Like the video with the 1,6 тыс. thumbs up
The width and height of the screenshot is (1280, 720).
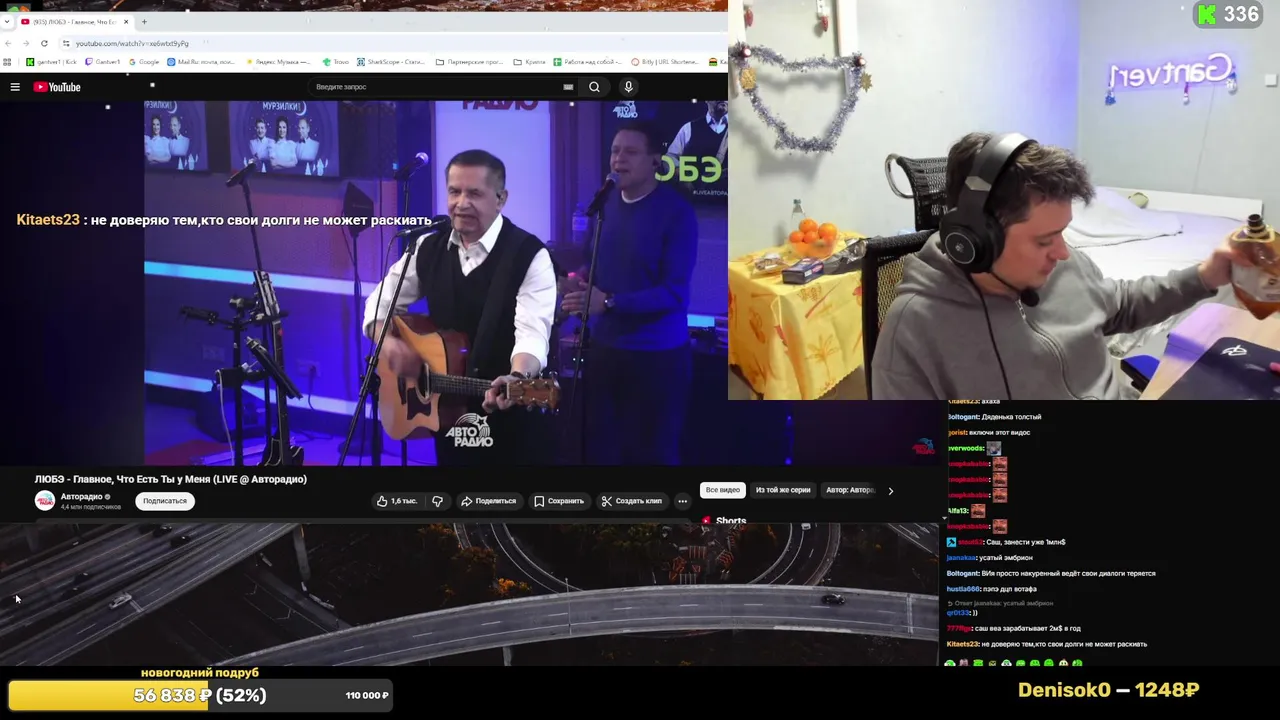tap(397, 501)
